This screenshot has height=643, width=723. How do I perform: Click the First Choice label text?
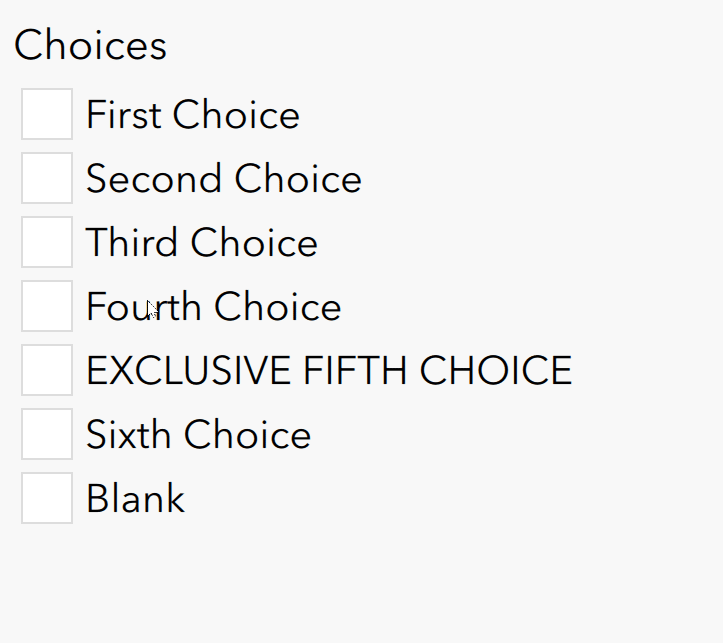click(192, 115)
